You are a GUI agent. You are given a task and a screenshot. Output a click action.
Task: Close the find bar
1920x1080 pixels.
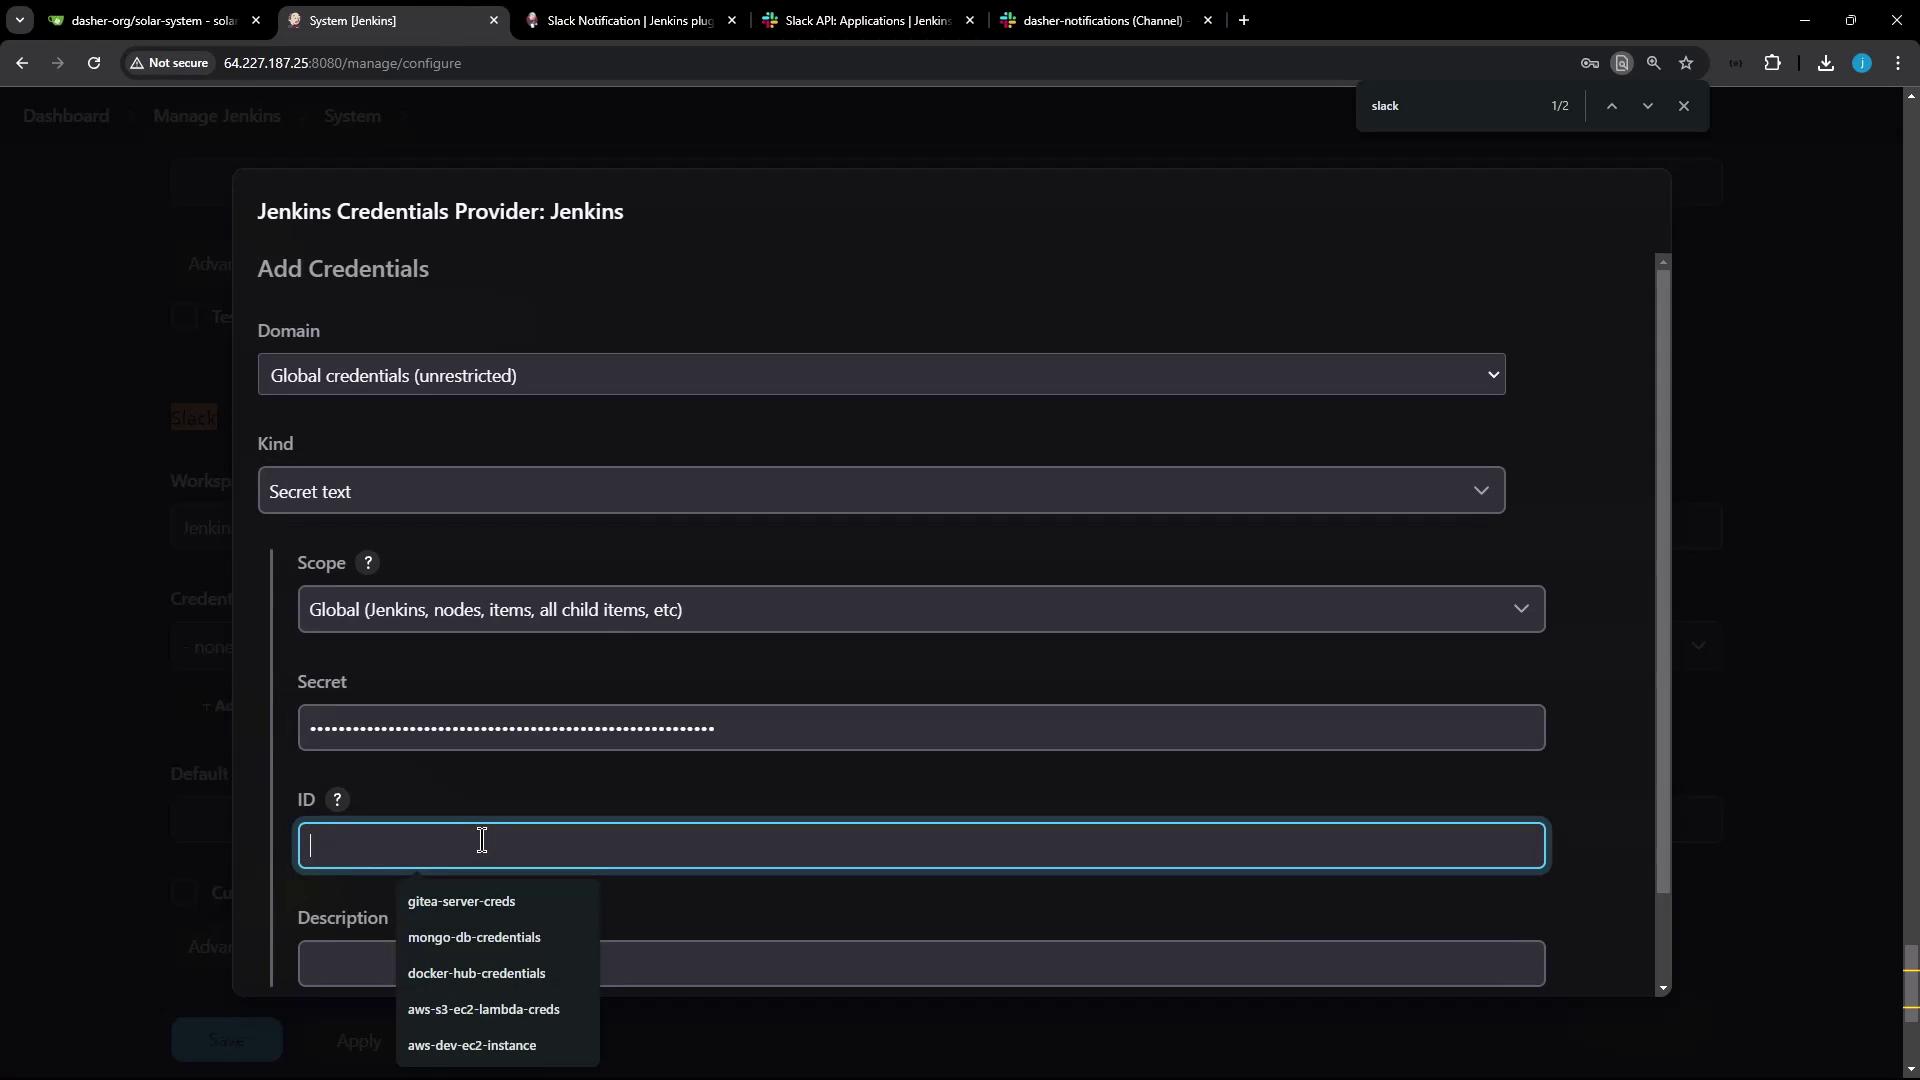pyautogui.click(x=1684, y=106)
